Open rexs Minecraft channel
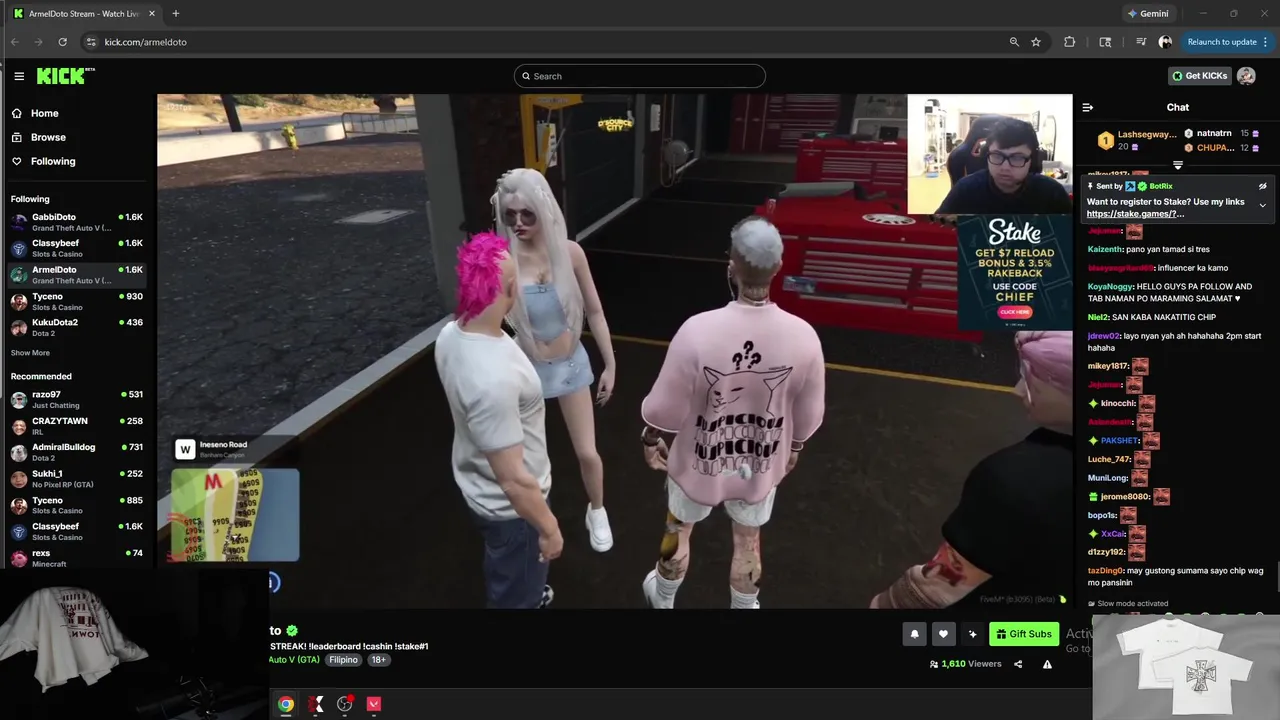The height and width of the screenshot is (720, 1280). (77, 558)
